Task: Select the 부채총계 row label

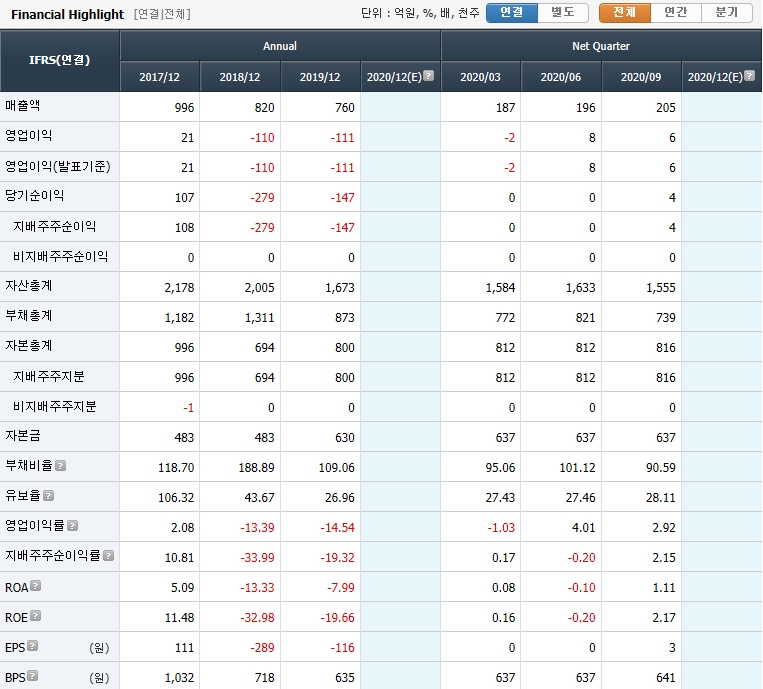Action: [29, 316]
